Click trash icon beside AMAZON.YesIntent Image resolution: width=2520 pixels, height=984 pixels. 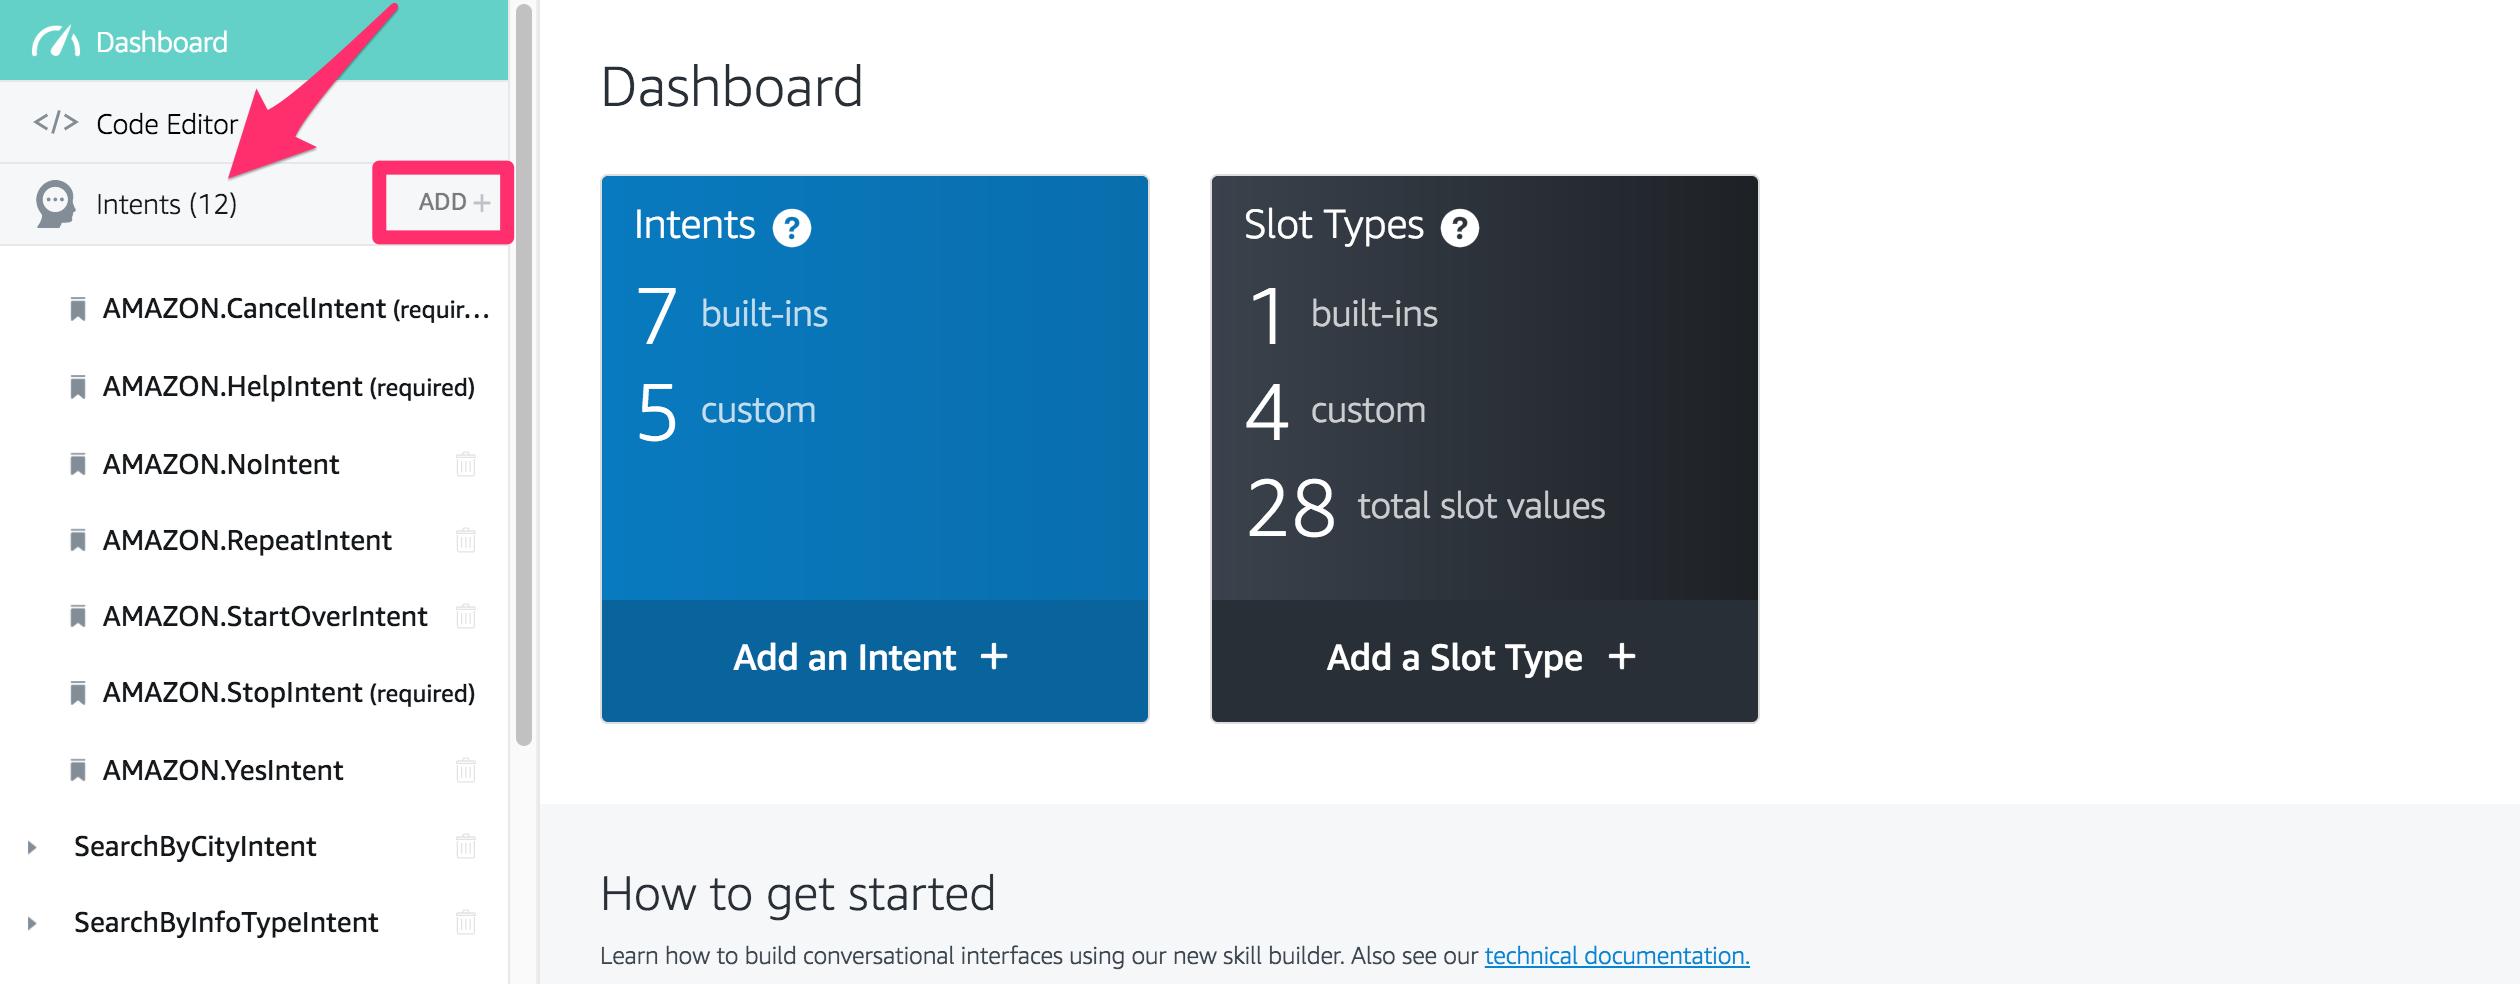[x=466, y=770]
